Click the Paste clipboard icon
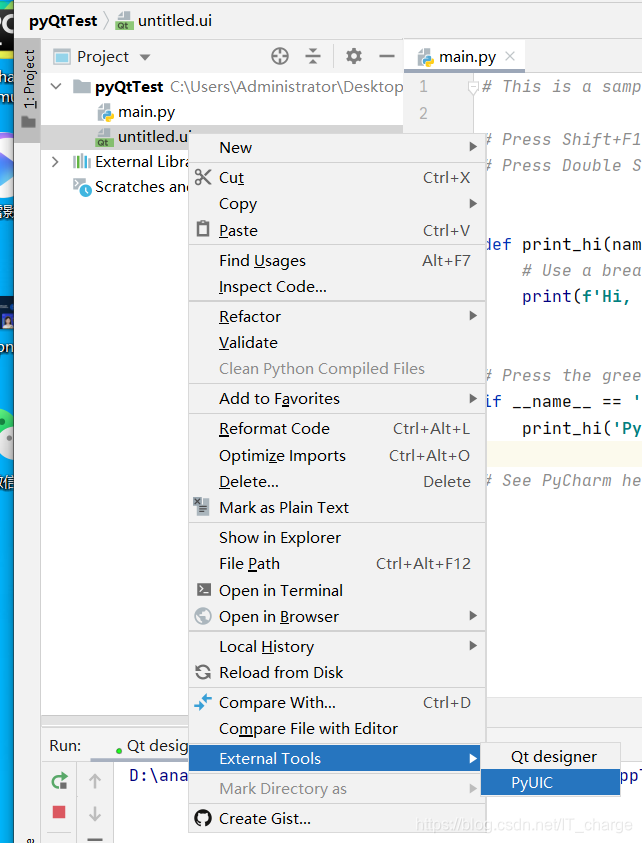This screenshot has height=843, width=642. tap(203, 230)
